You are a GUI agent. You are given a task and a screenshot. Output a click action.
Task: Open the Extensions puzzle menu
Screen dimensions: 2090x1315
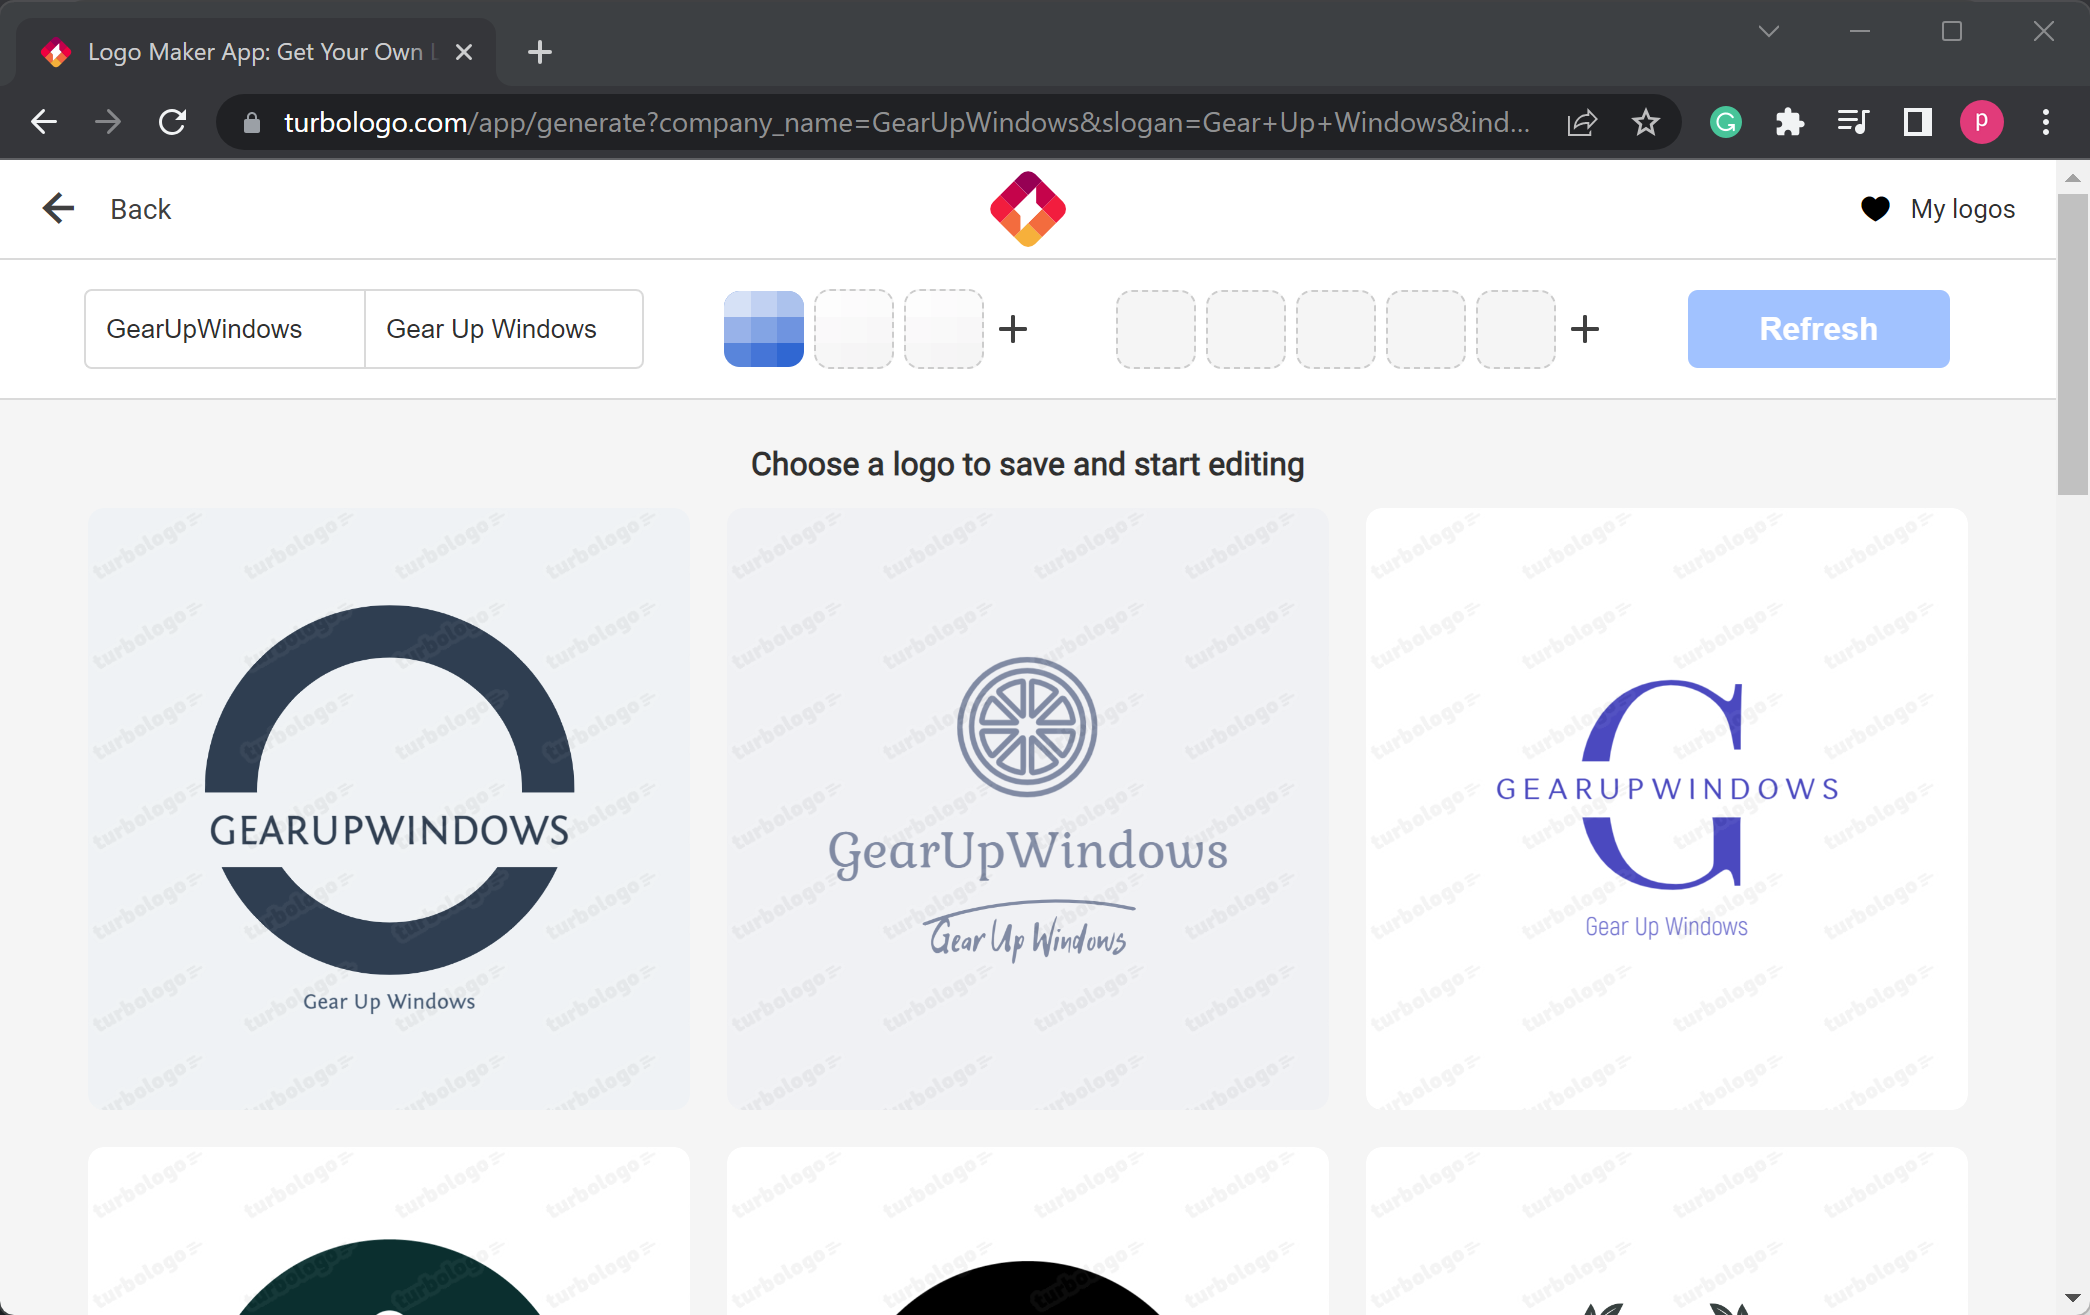1790,122
